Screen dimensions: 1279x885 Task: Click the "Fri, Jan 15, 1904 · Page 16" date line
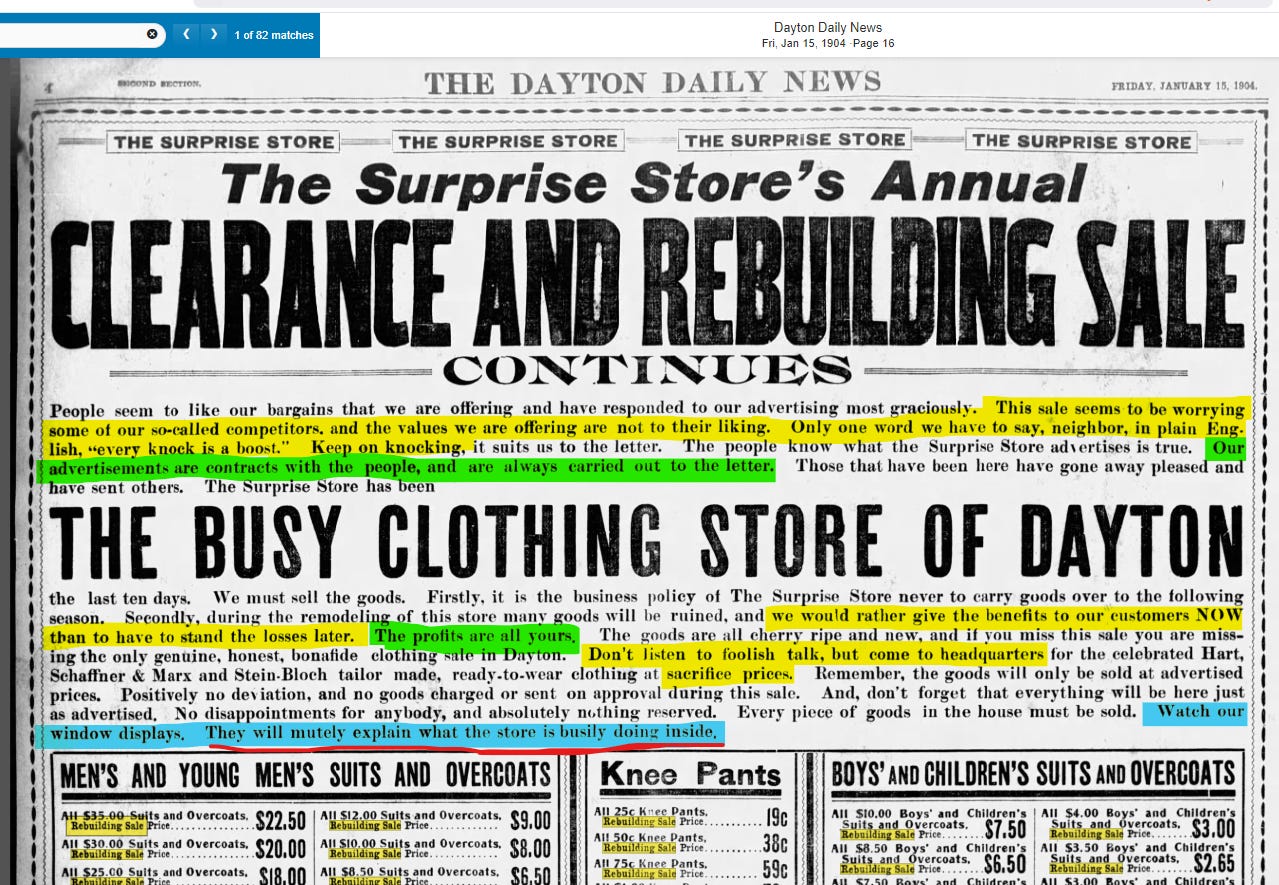(828, 43)
